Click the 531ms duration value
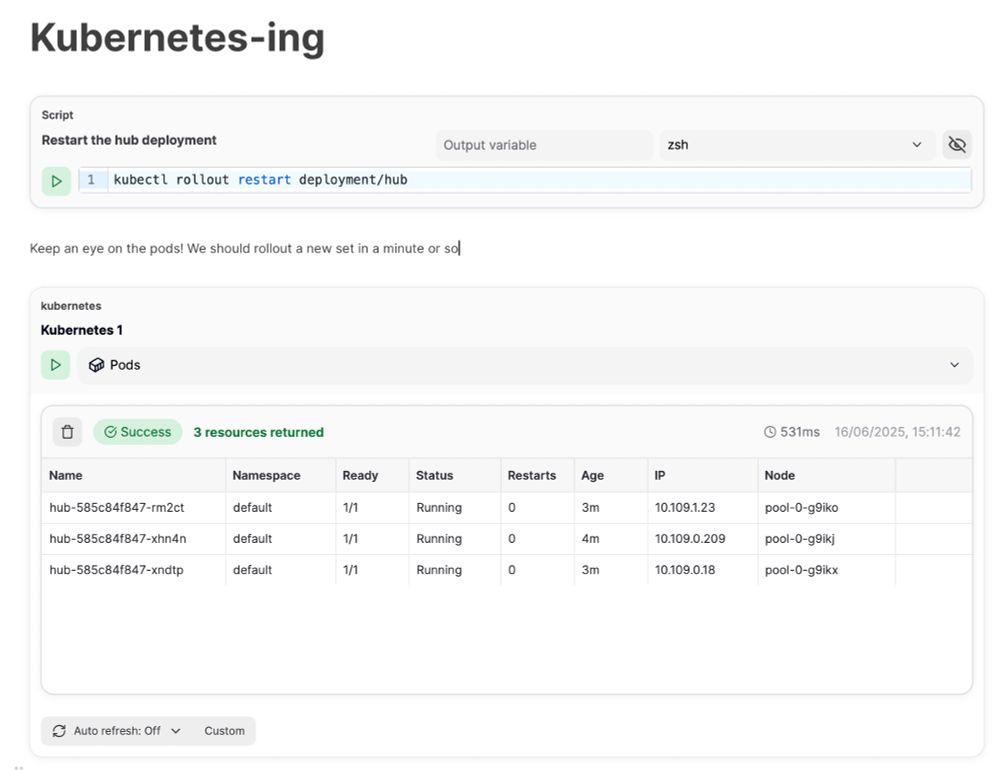 [800, 432]
